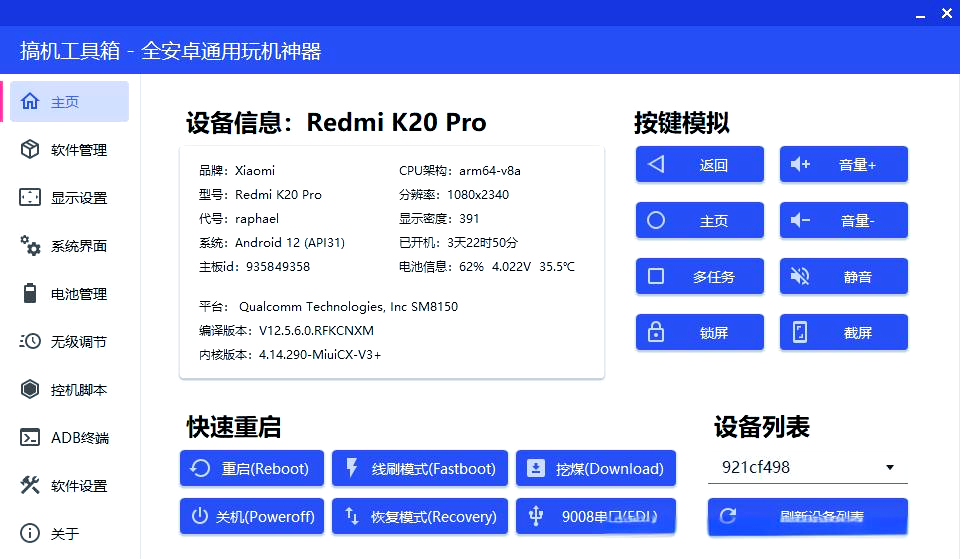
Task: Click the screen frame icon beside 显示设置
Action: (30, 197)
